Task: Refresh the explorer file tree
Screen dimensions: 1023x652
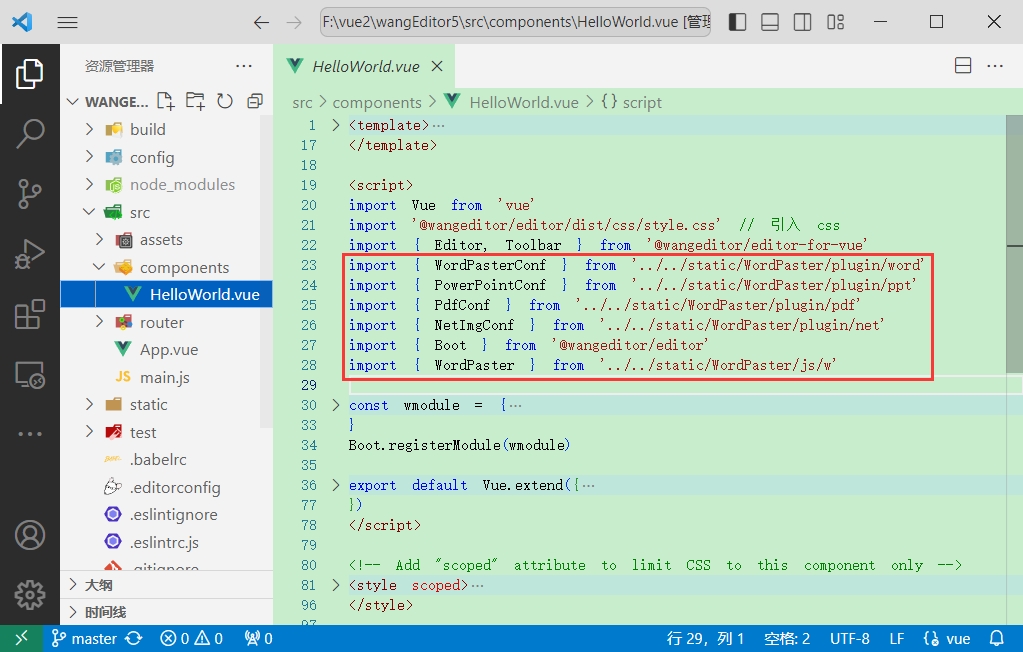Action: pyautogui.click(x=225, y=101)
